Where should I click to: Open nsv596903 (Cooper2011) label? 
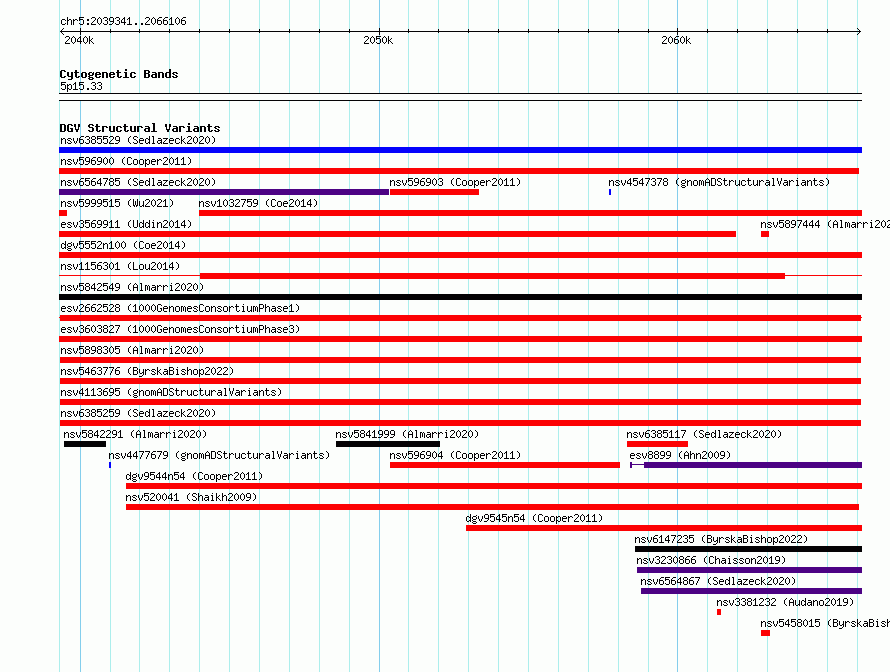[455, 182]
